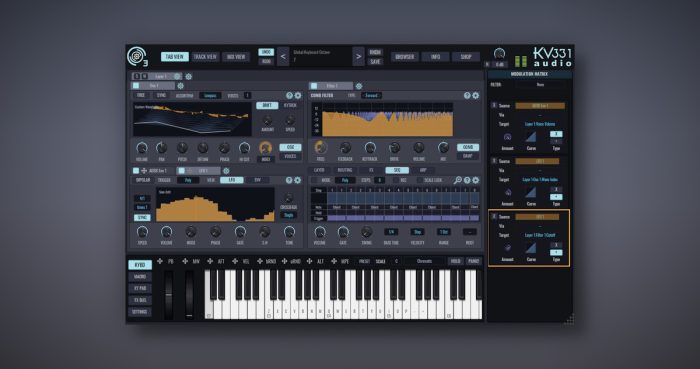Open the sequencer mode Poly dropdown

point(345,180)
